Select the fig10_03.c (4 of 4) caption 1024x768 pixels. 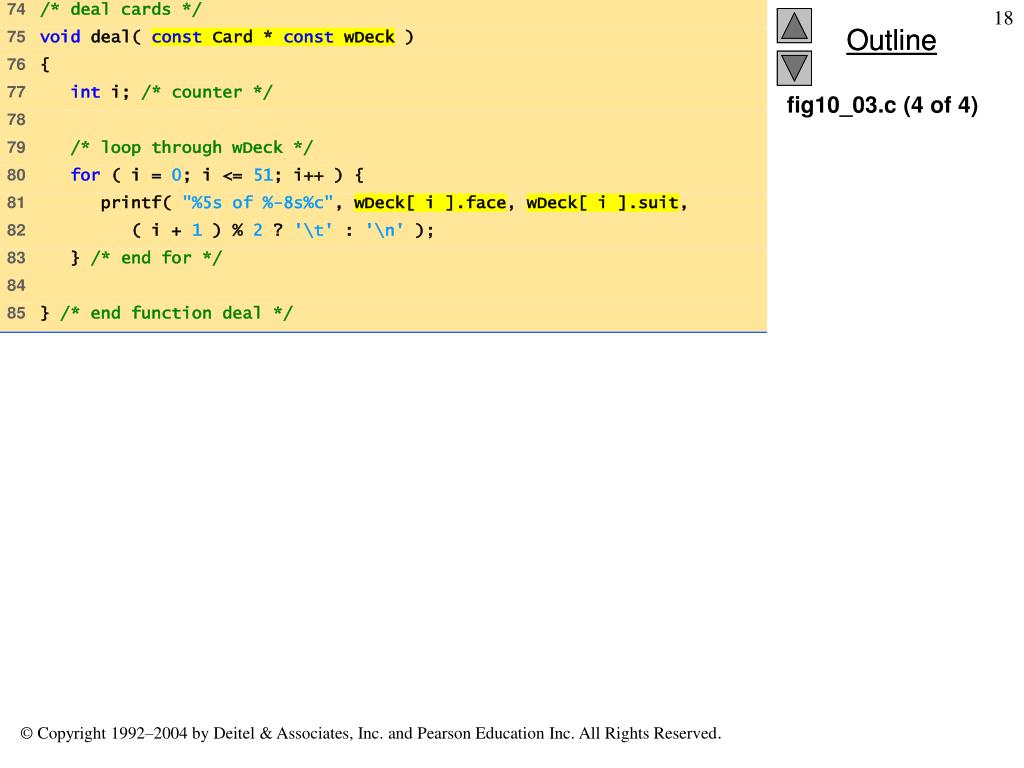pyautogui.click(x=882, y=105)
